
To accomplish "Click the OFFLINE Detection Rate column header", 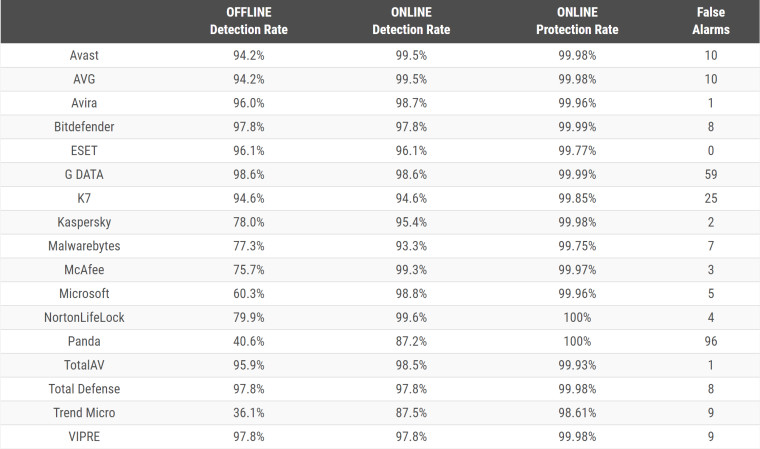I will tap(248, 21).
